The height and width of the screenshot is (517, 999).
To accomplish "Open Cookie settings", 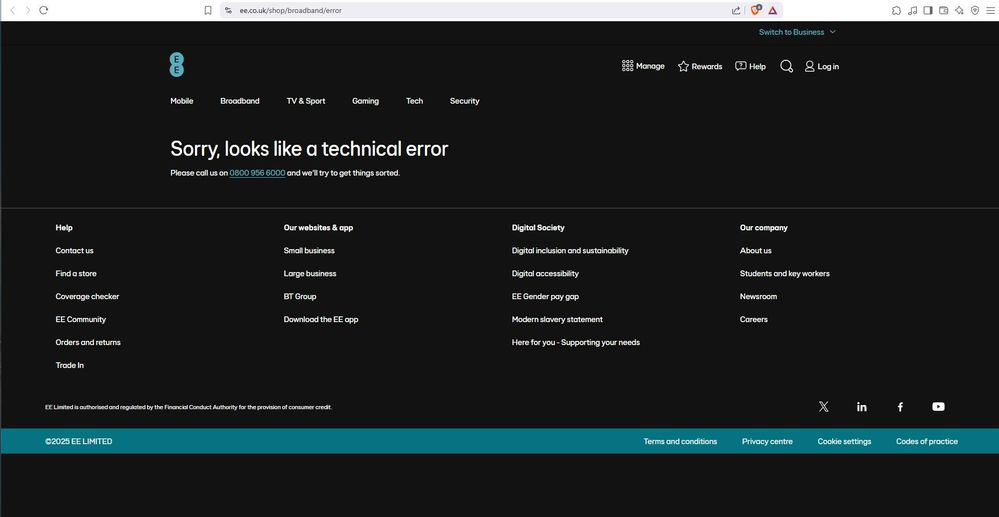I will point(844,441).
